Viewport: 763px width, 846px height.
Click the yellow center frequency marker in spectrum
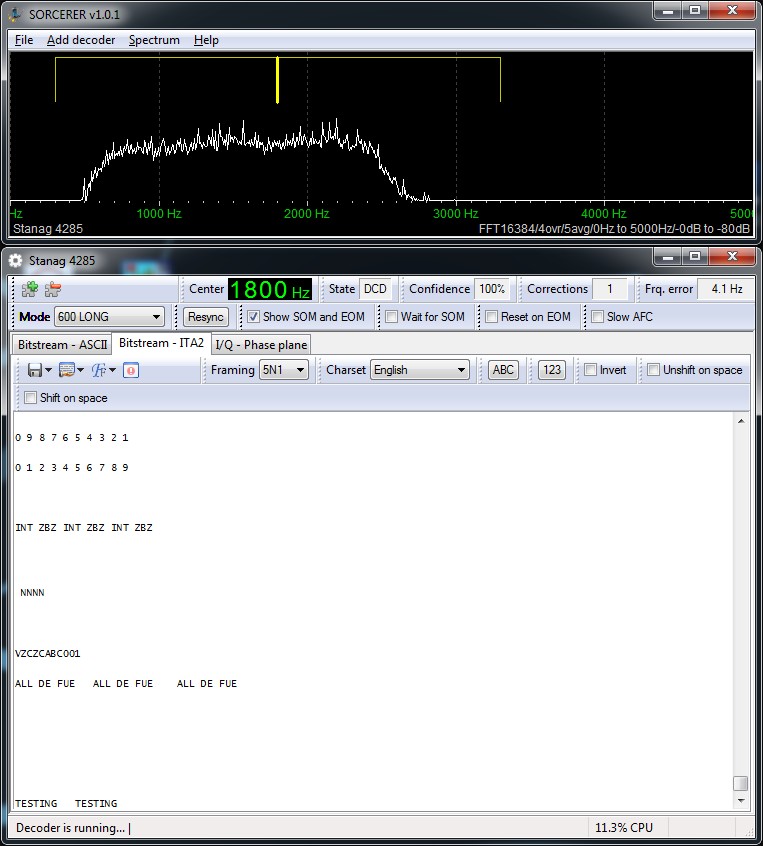point(277,80)
